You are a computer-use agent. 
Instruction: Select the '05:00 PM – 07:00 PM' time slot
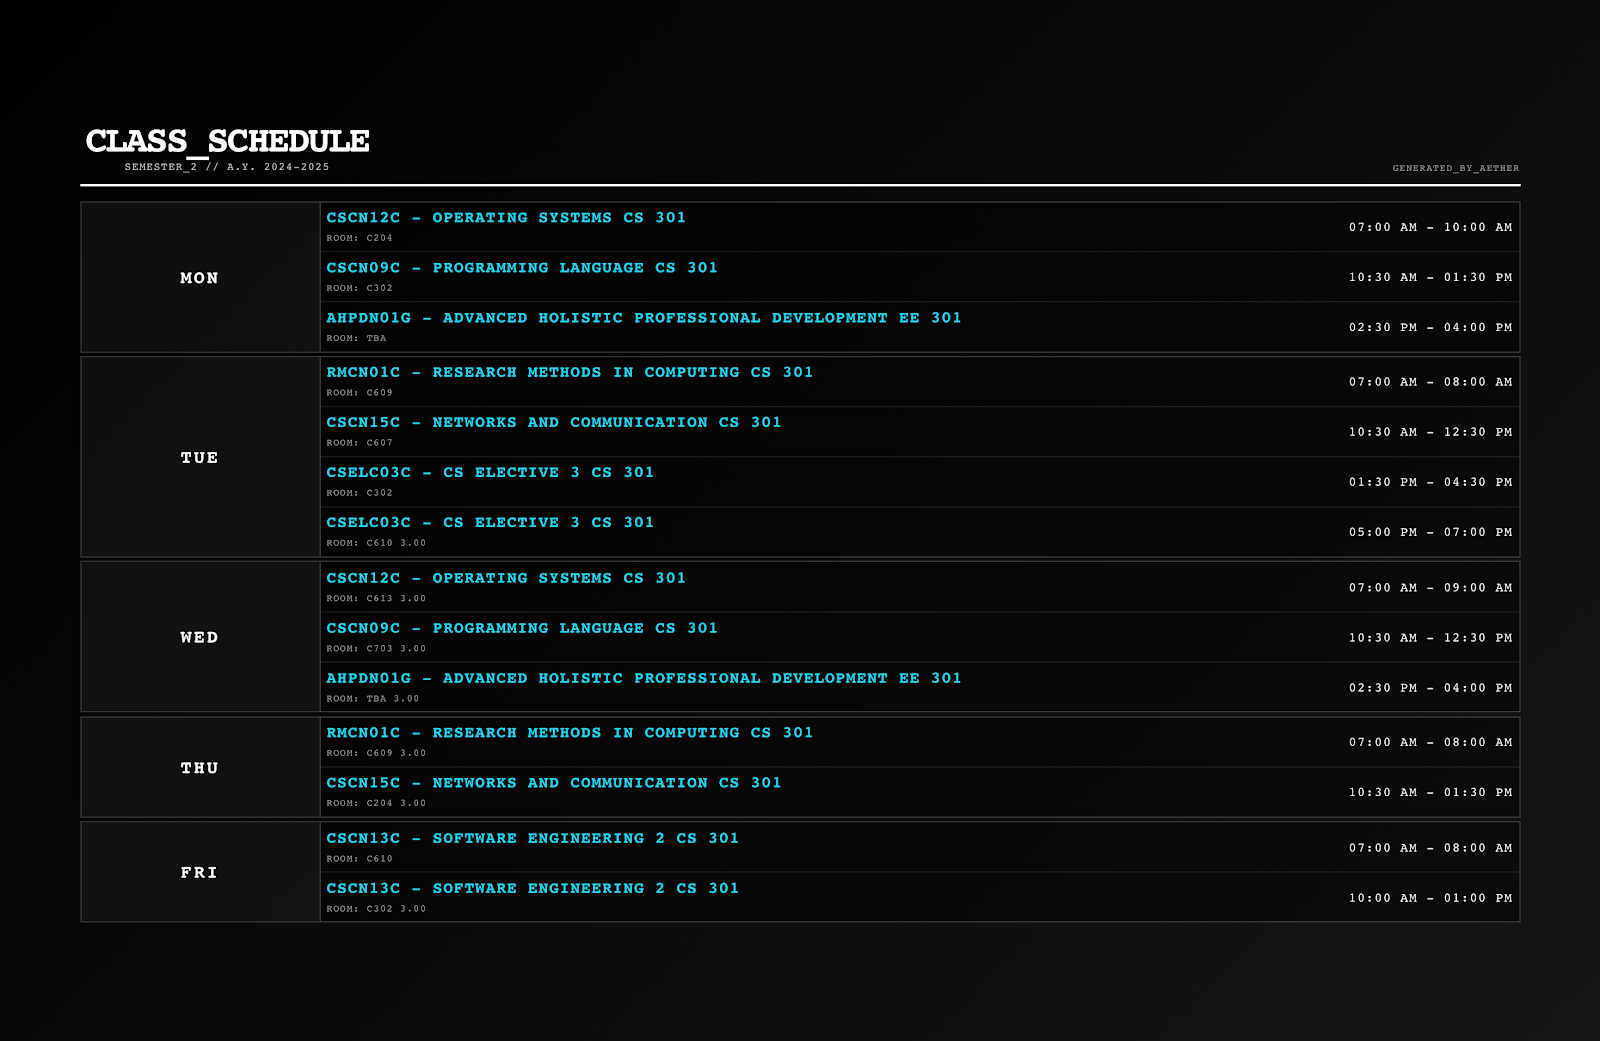tap(1430, 532)
